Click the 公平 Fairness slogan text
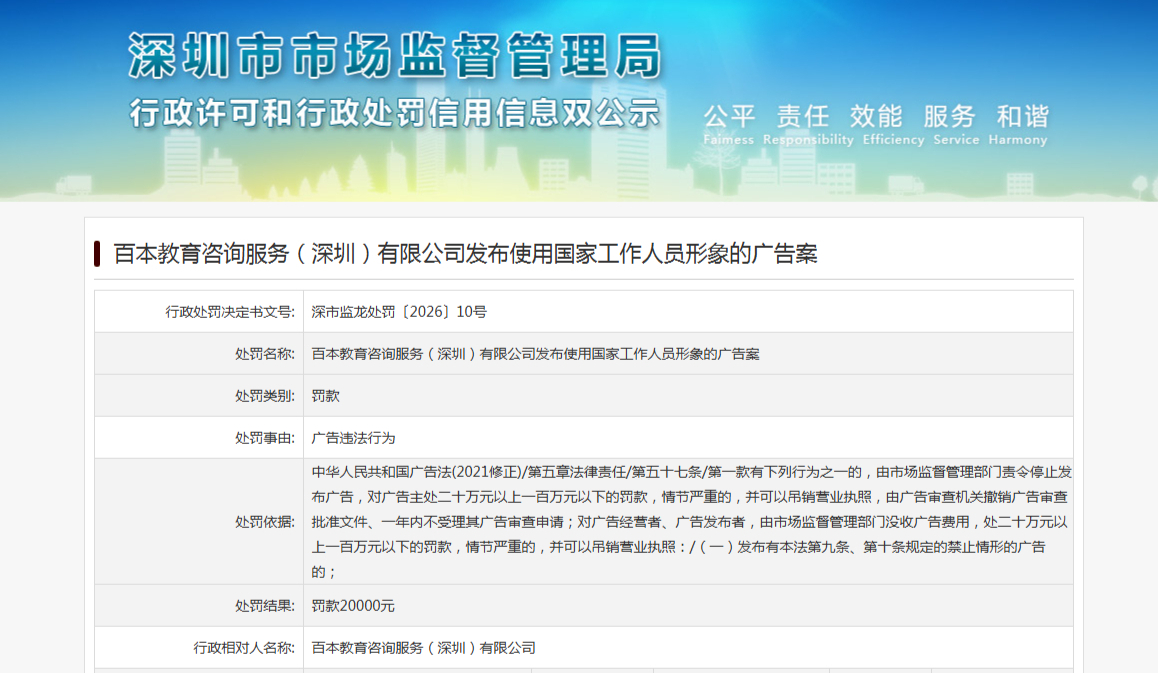 pyautogui.click(x=729, y=124)
